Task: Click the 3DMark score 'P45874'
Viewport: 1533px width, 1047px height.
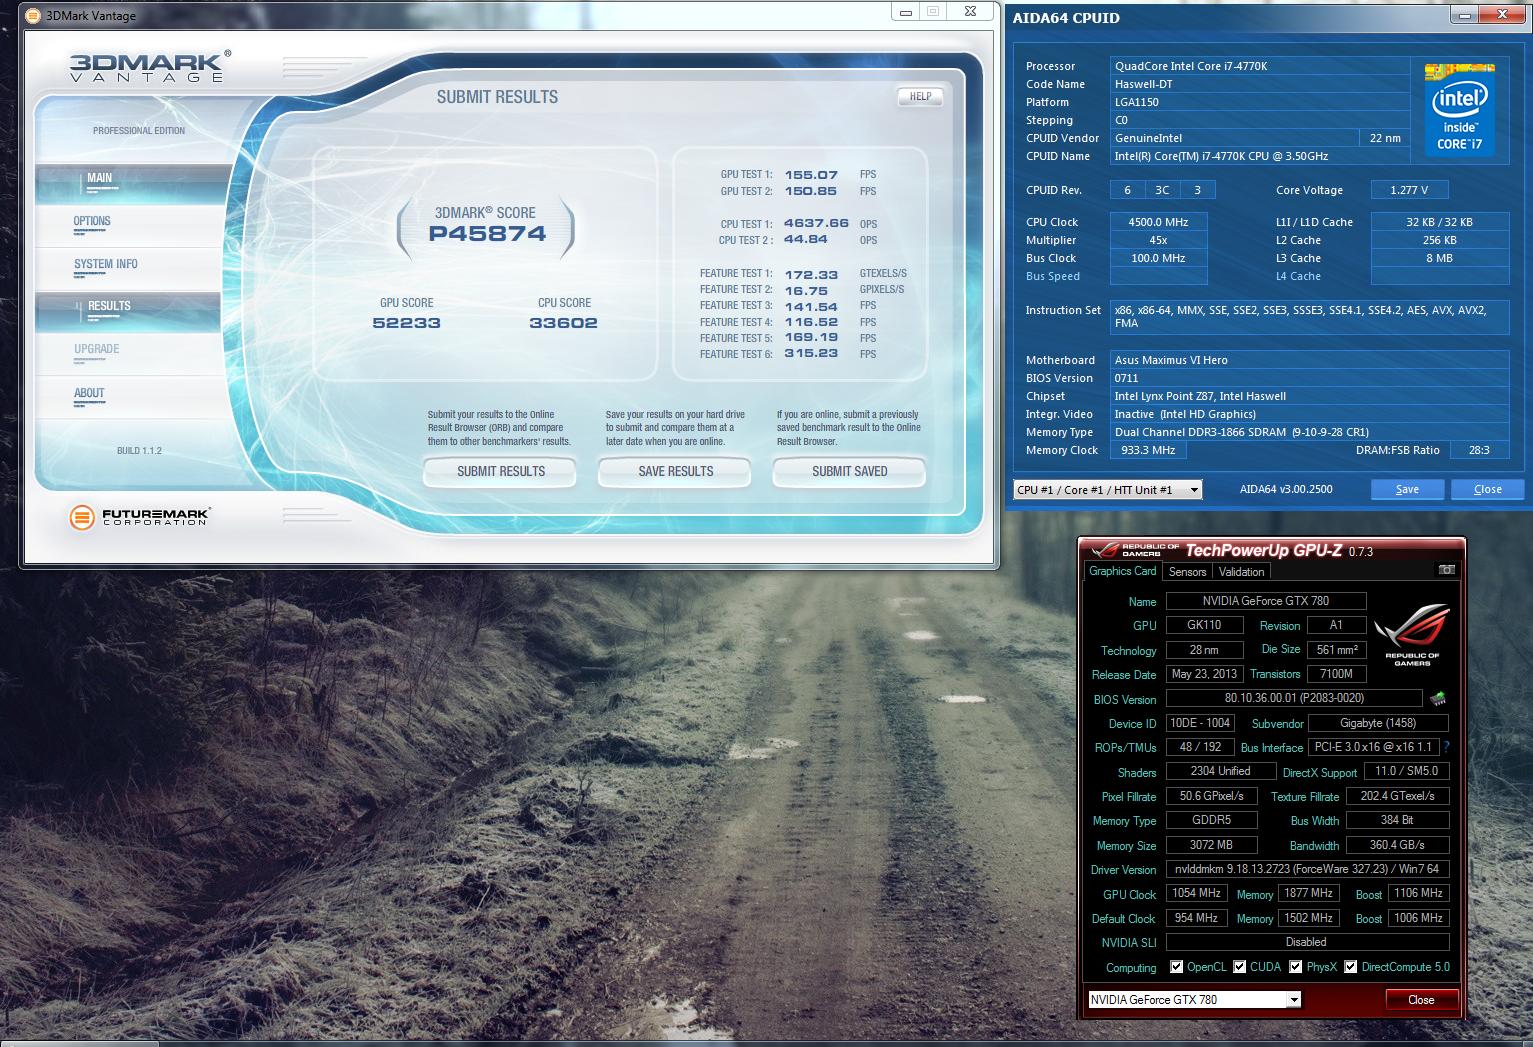Action: [x=487, y=234]
